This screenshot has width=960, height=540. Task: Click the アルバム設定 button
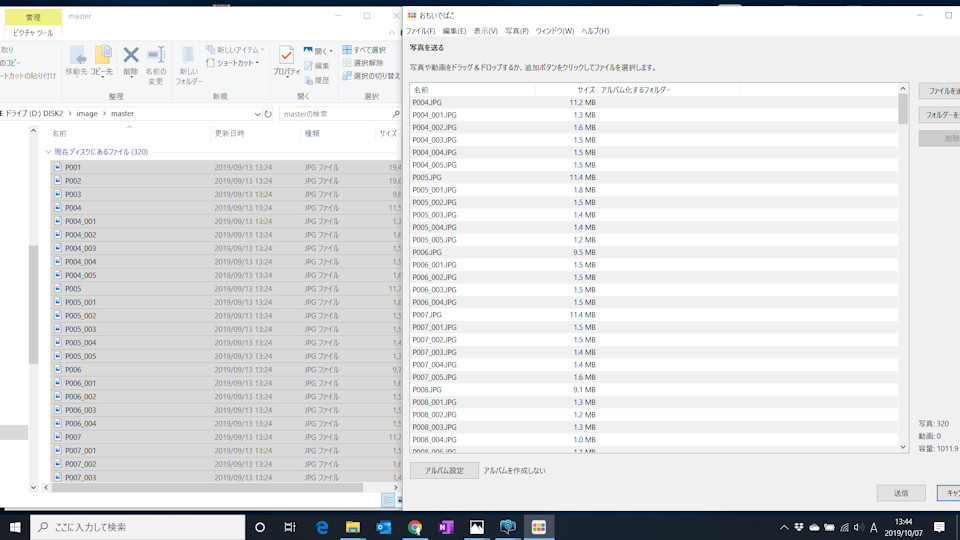tap(444, 470)
